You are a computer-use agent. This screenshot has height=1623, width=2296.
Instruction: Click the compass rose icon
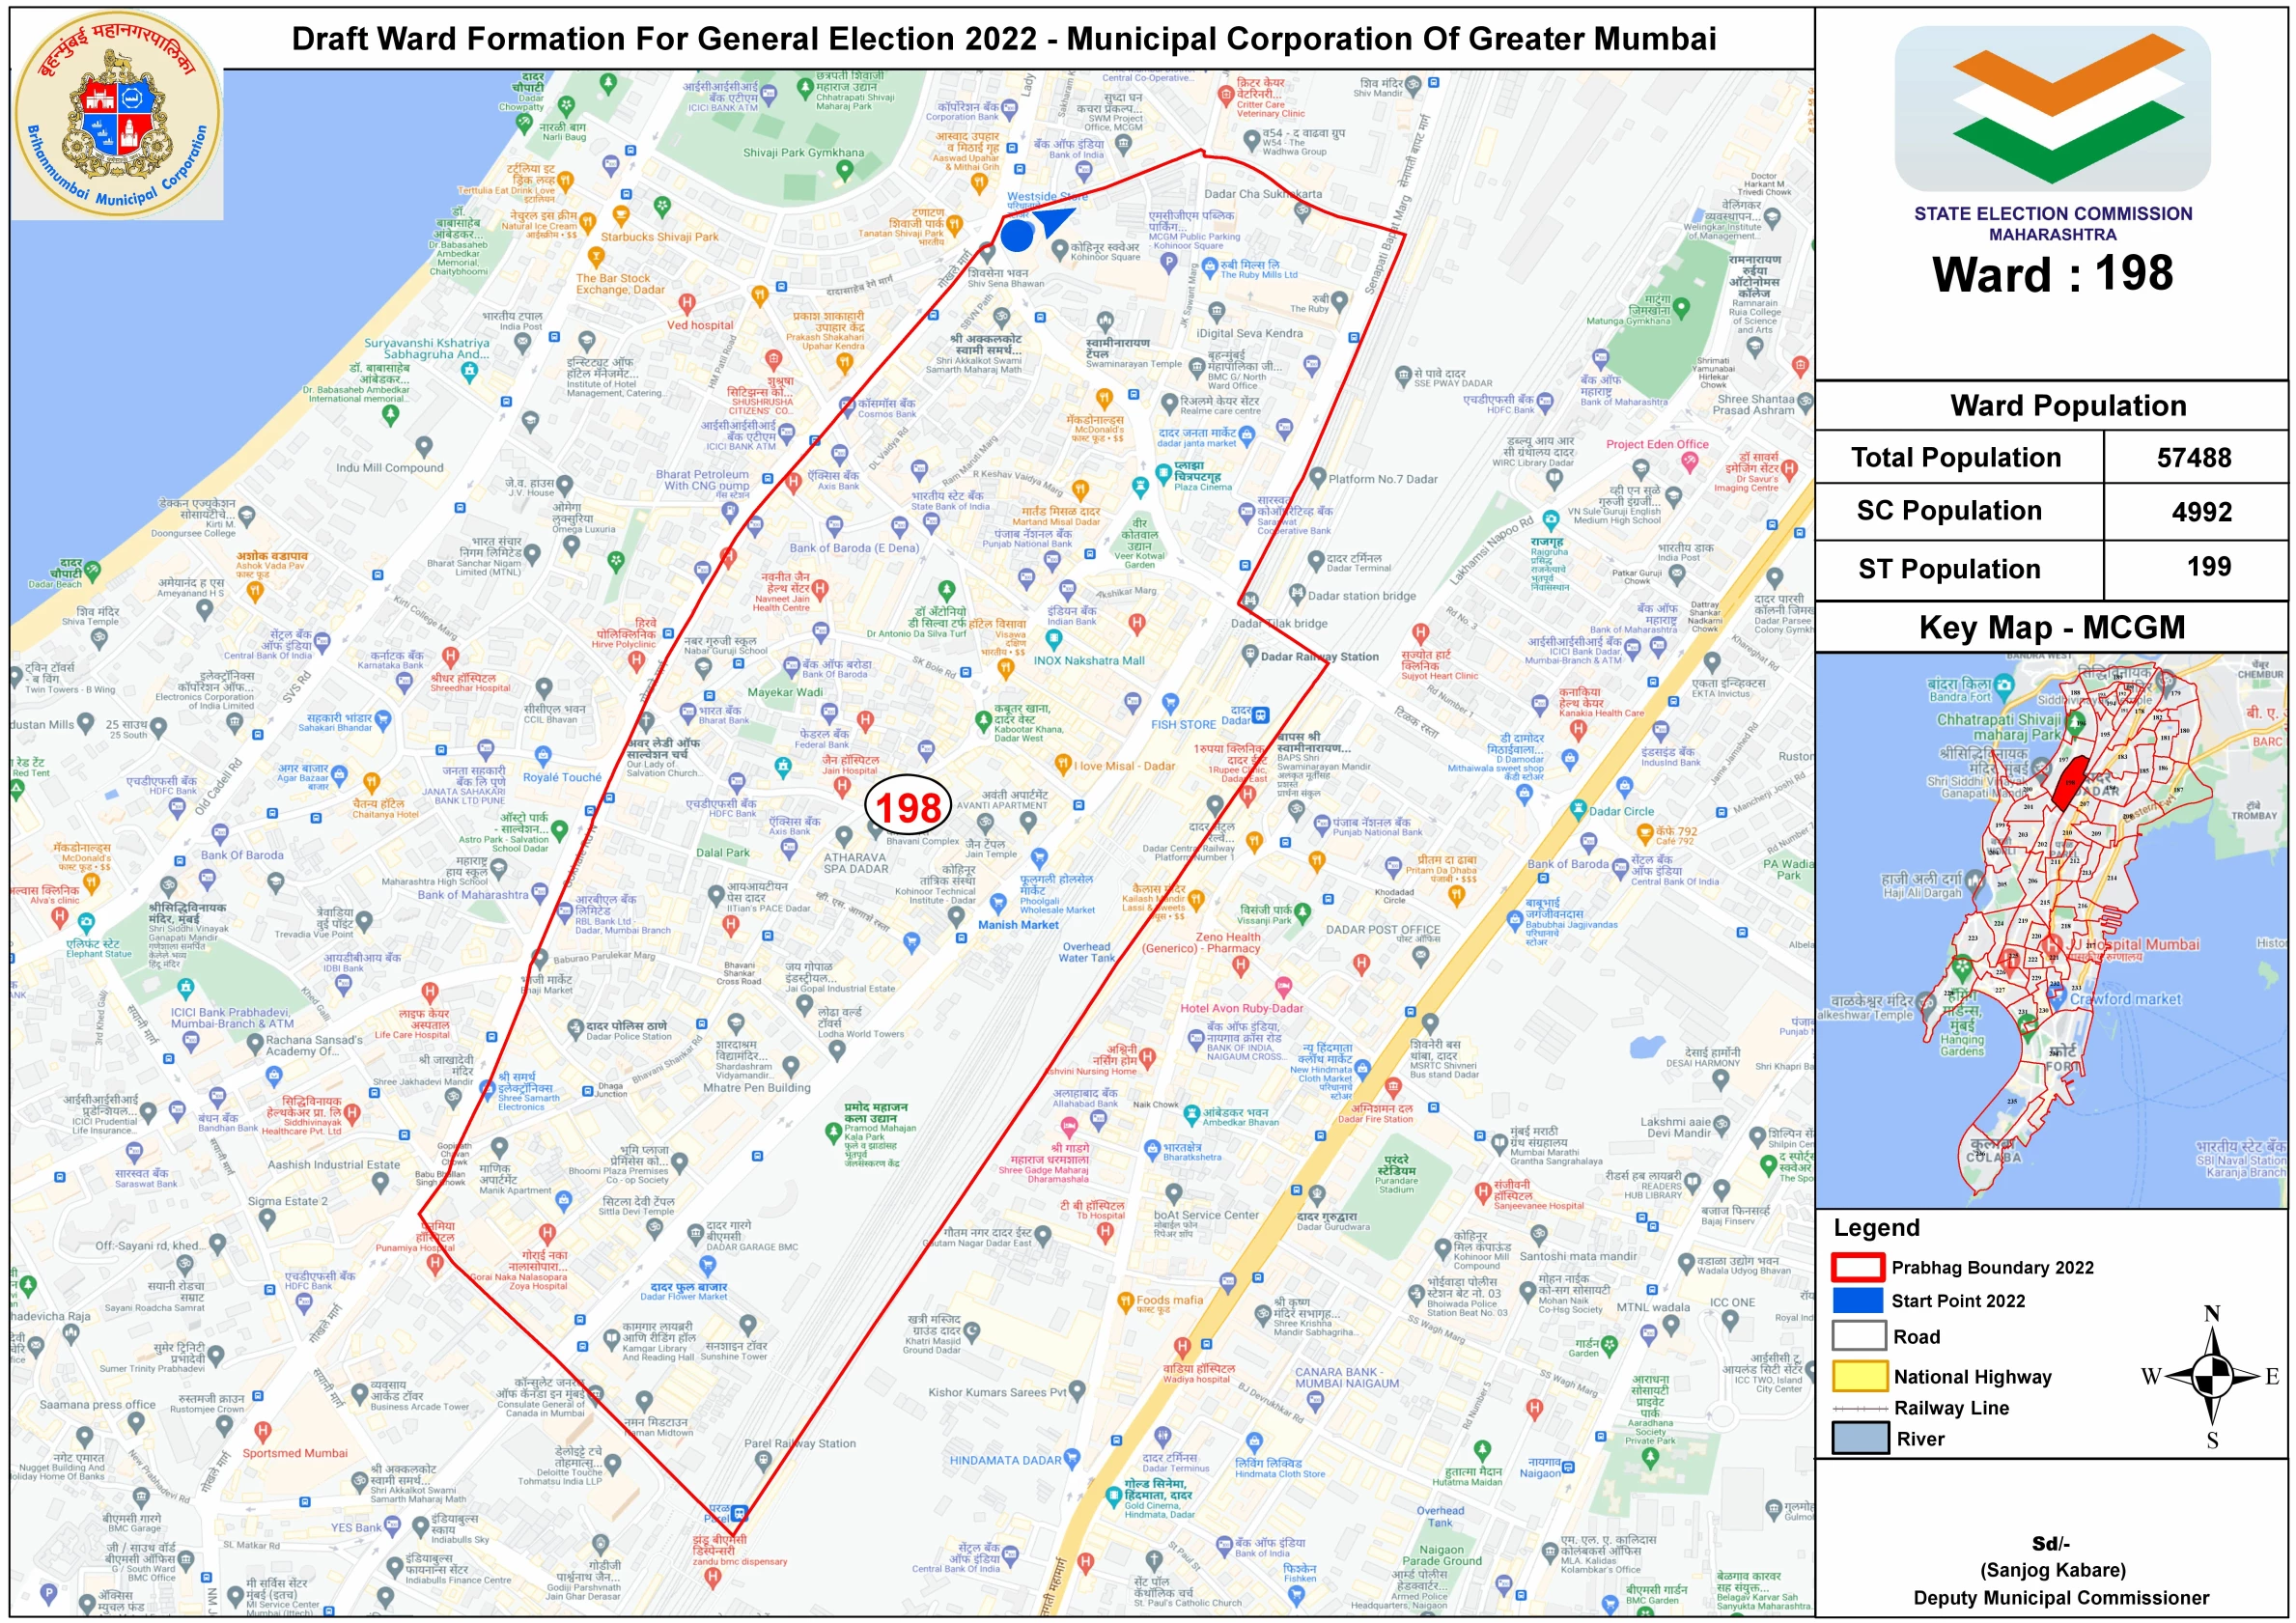(x=2214, y=1377)
